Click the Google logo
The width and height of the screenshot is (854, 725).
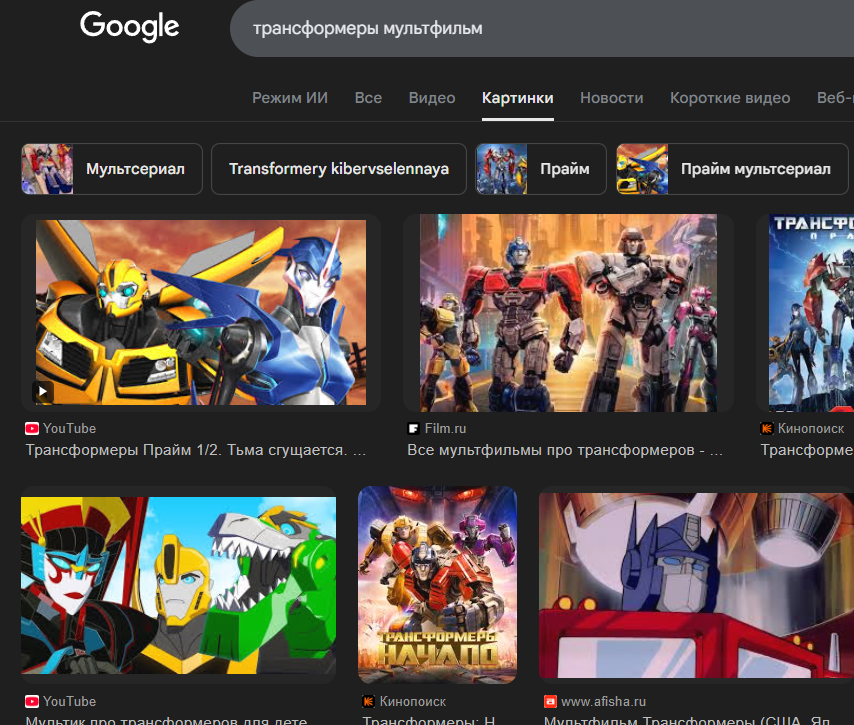click(130, 26)
